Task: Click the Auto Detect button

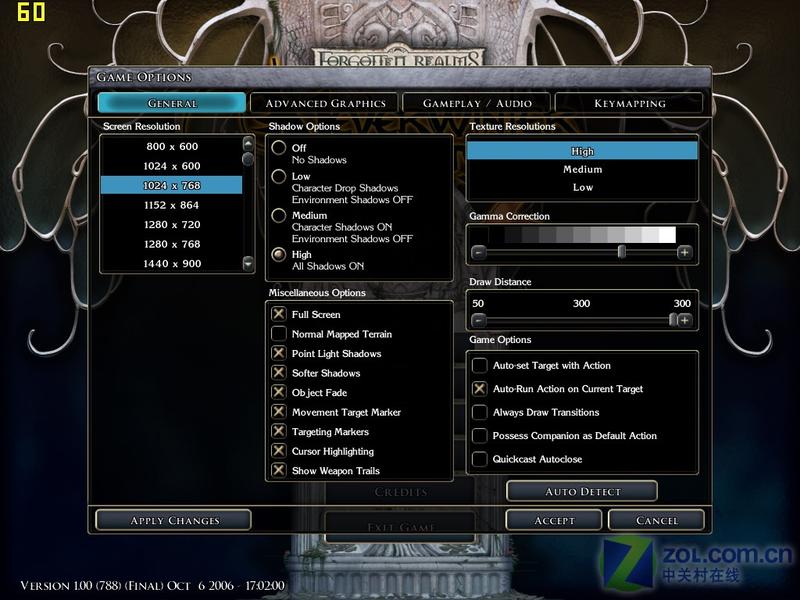Action: 582,491
